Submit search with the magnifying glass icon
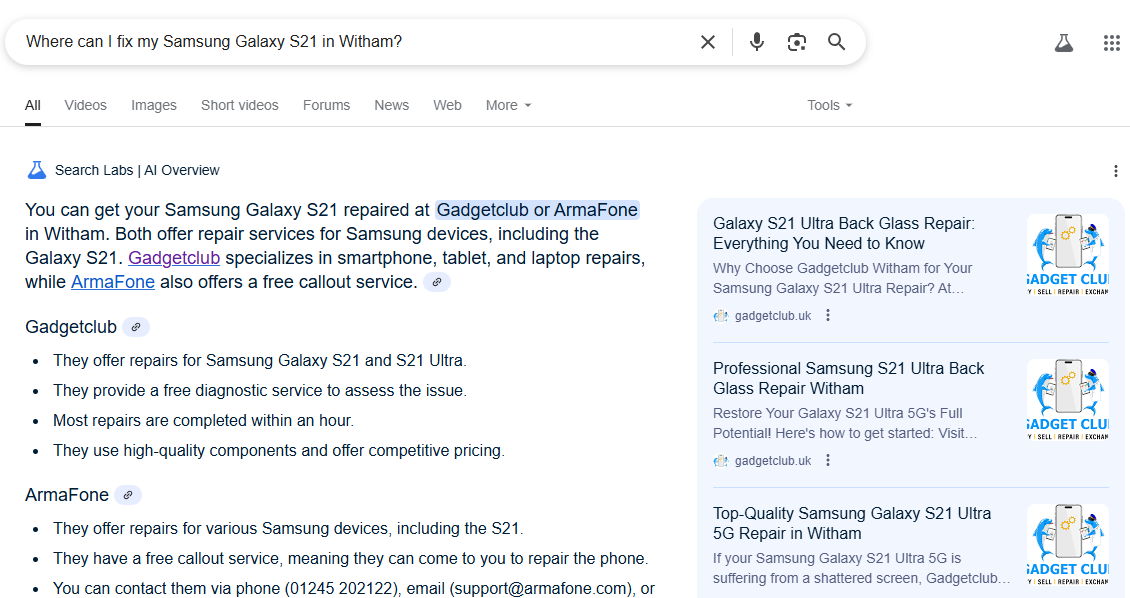This screenshot has width=1130, height=598. [836, 42]
